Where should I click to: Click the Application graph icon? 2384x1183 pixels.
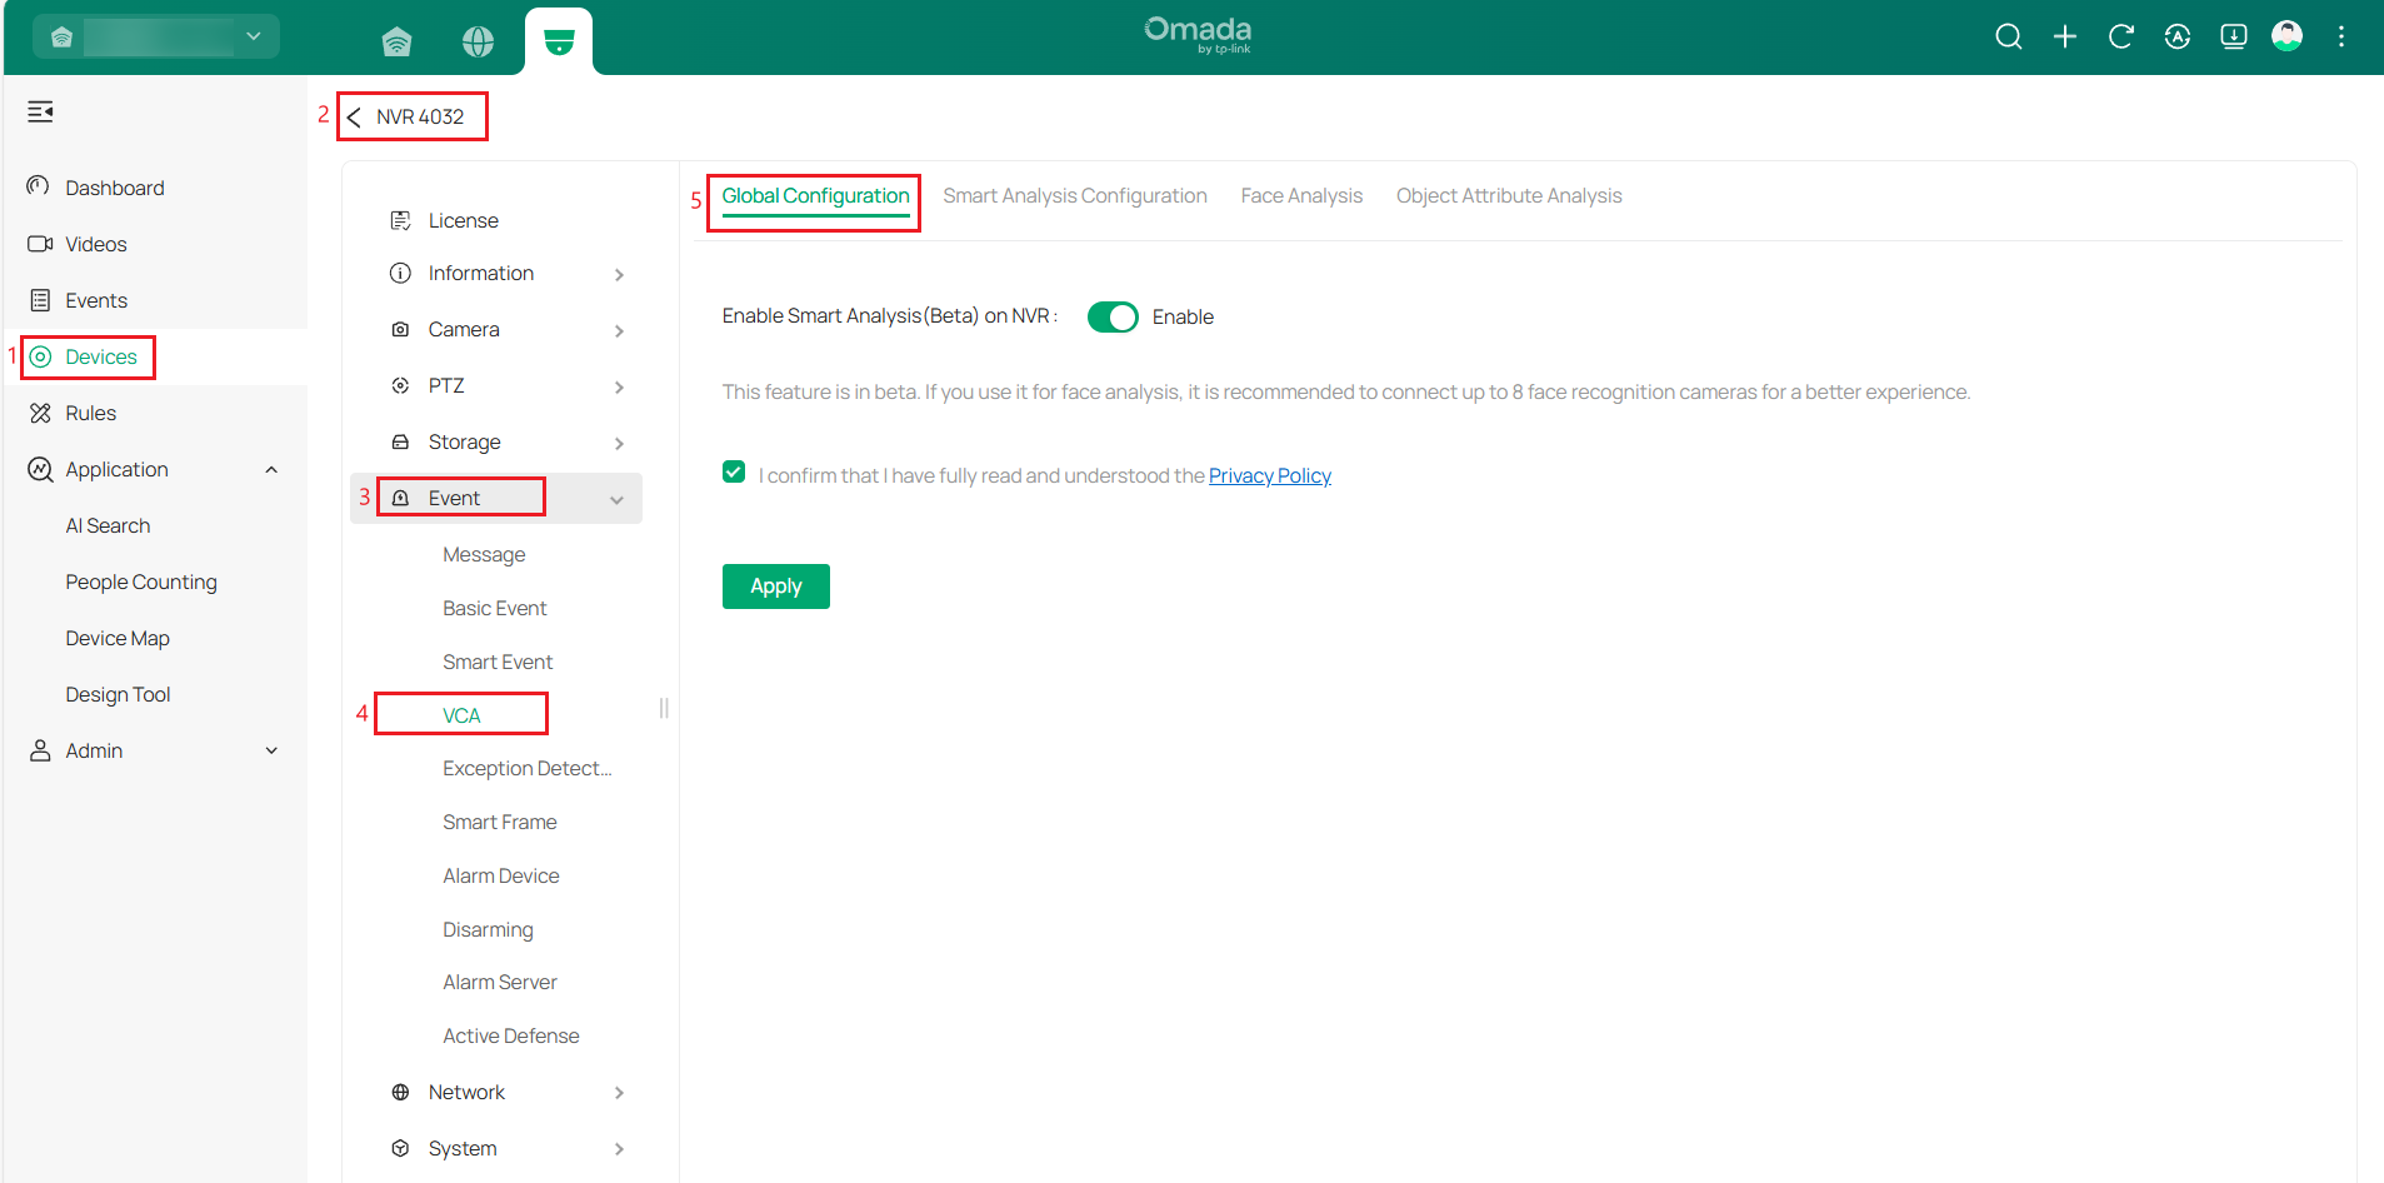pyautogui.click(x=40, y=469)
